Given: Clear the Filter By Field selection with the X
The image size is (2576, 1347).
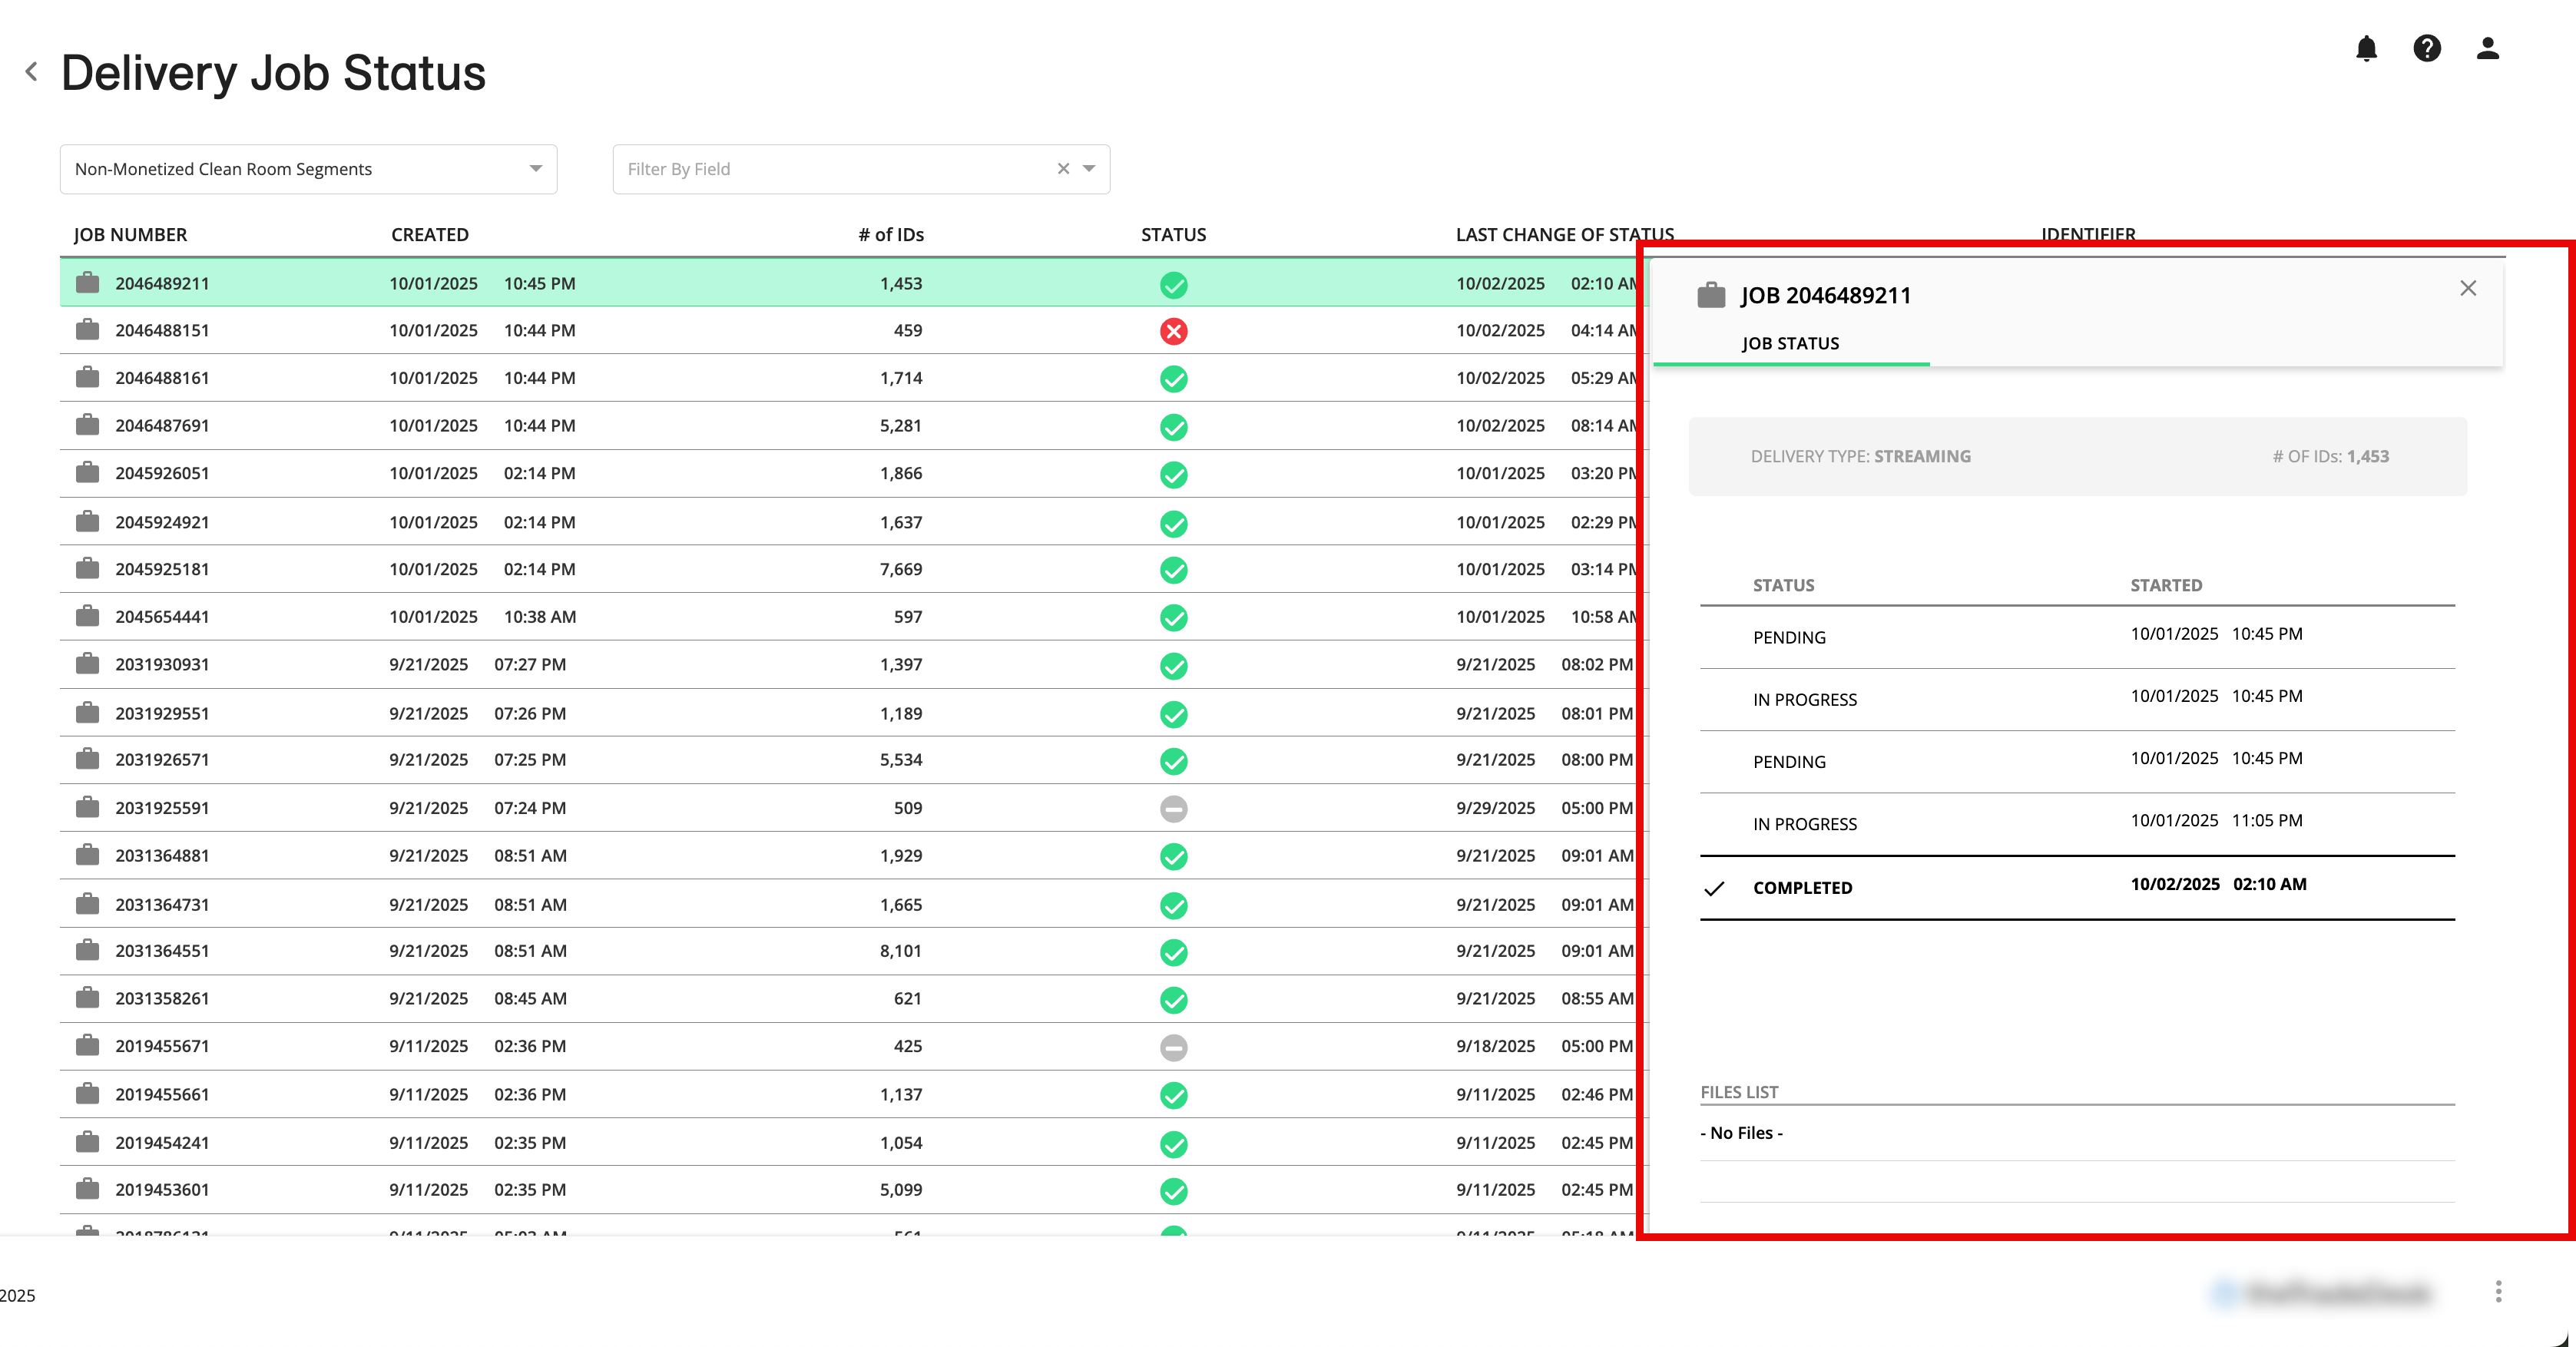Looking at the screenshot, I should click(x=1062, y=168).
